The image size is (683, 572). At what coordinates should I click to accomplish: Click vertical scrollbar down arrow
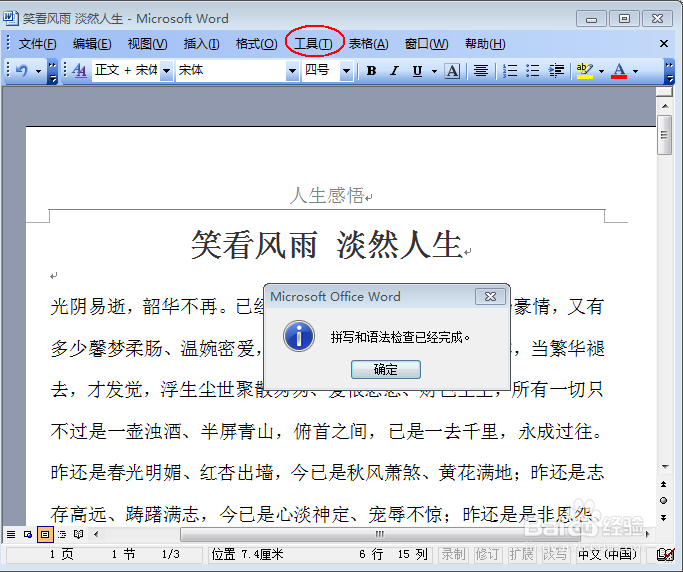tap(665, 467)
